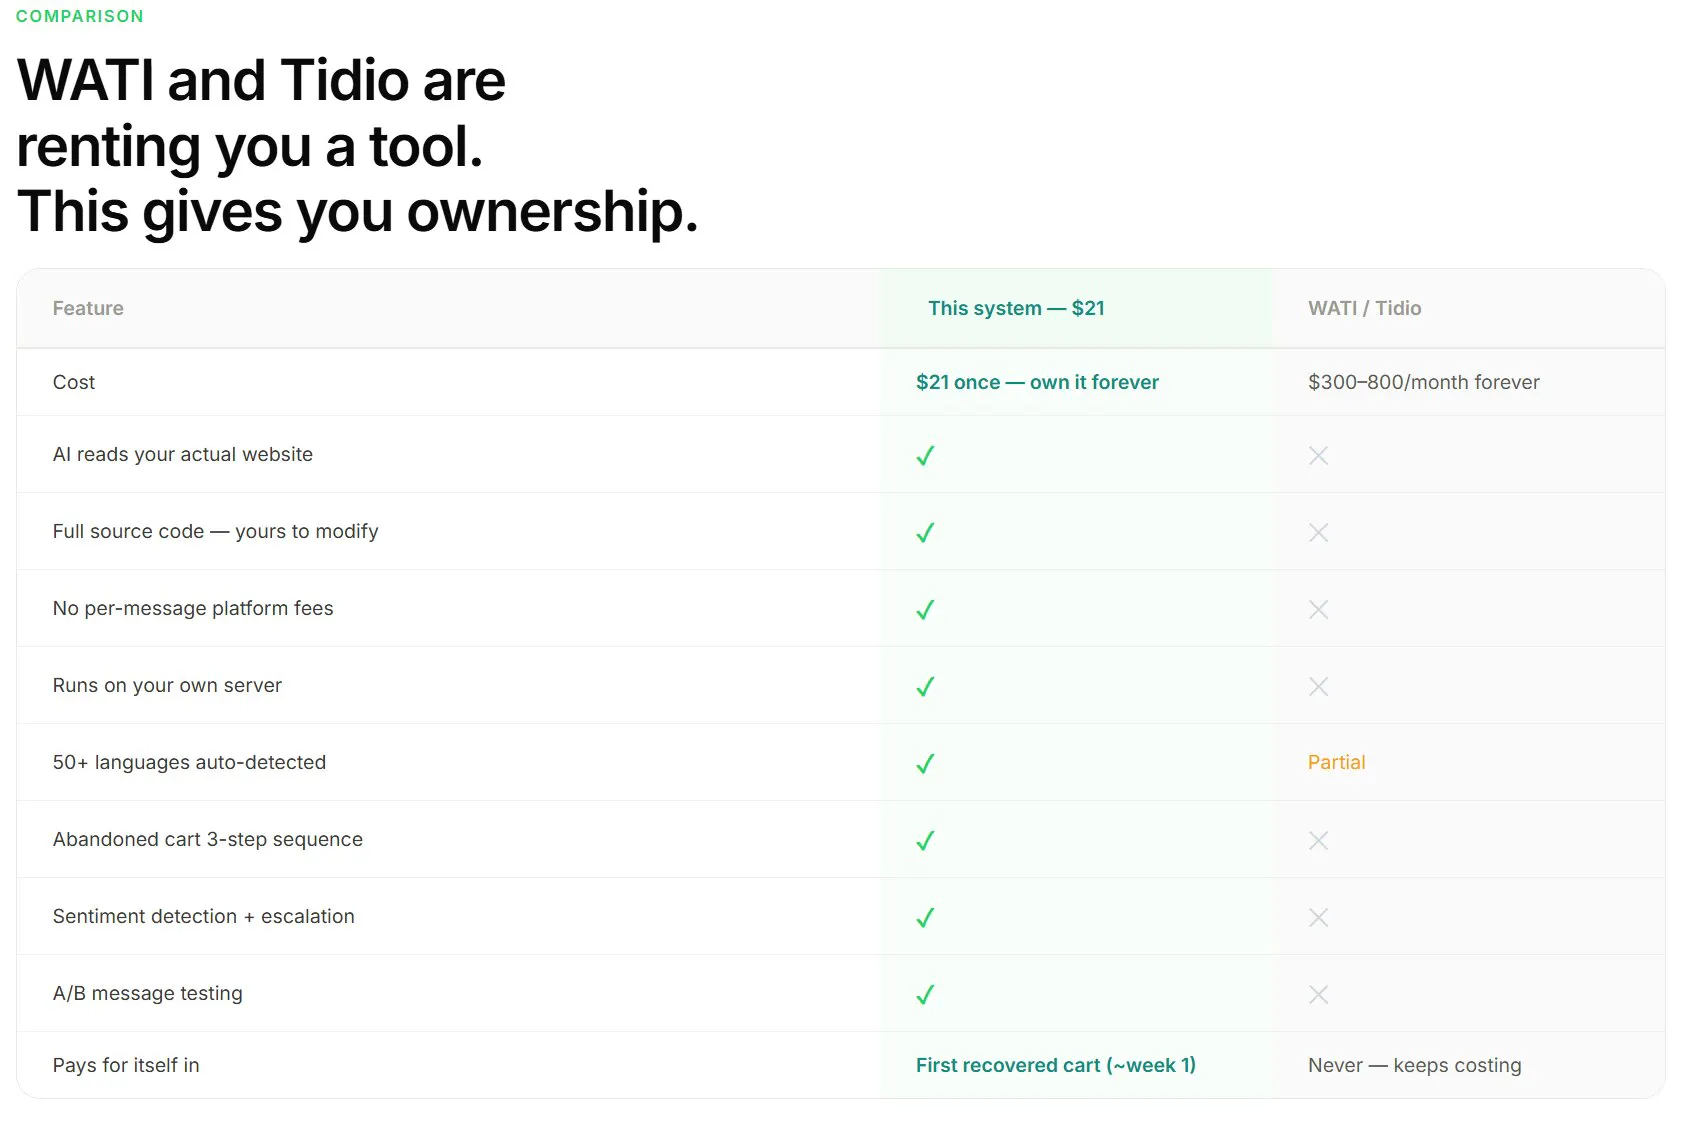Click gray X for AI reads your actual website
This screenshot has height=1128, width=1689.
coord(1318,455)
